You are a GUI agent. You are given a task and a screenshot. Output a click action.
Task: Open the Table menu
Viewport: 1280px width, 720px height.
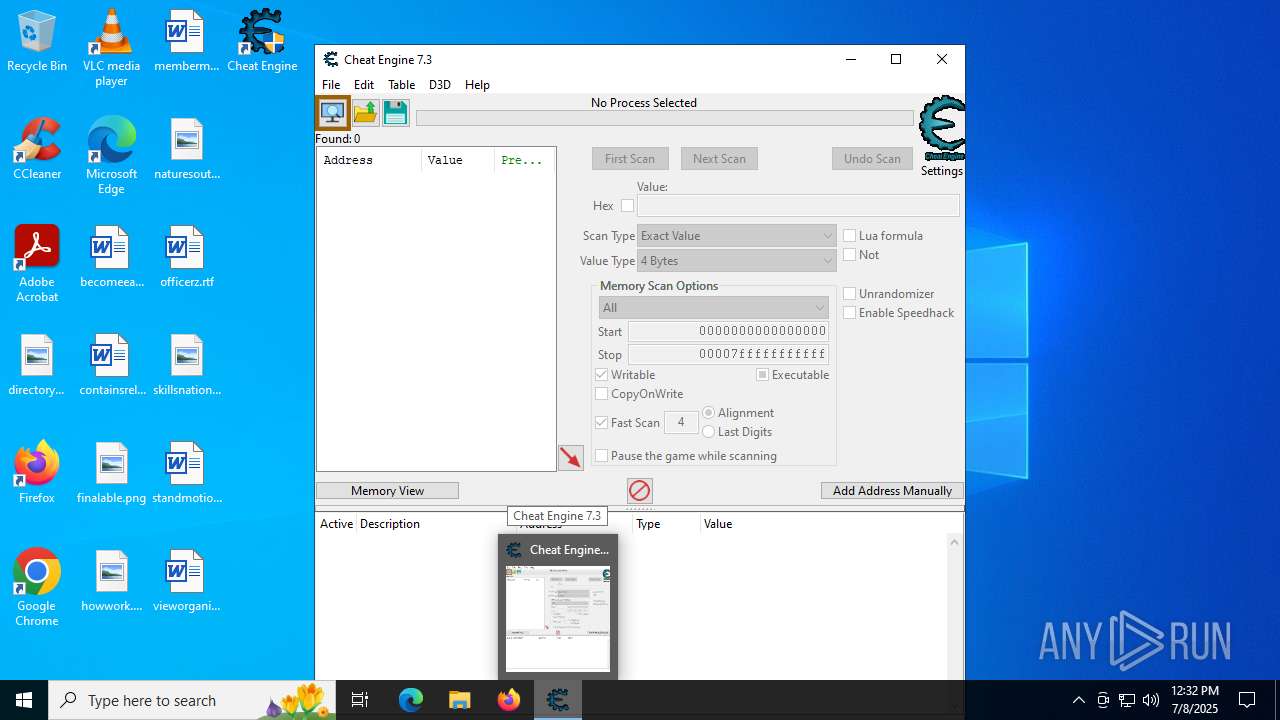point(401,85)
